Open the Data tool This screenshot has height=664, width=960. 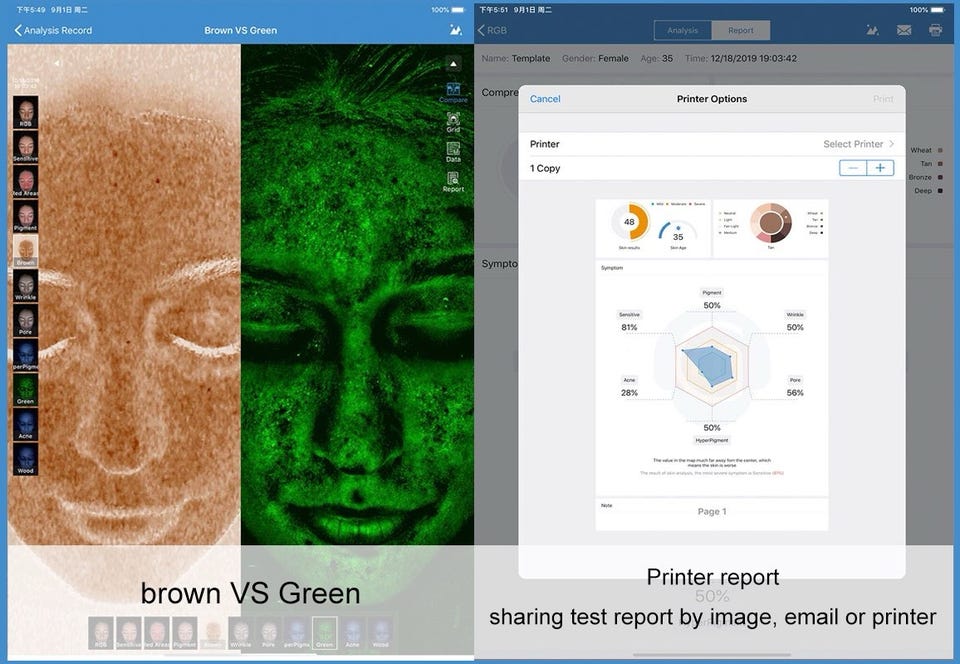coord(453,152)
